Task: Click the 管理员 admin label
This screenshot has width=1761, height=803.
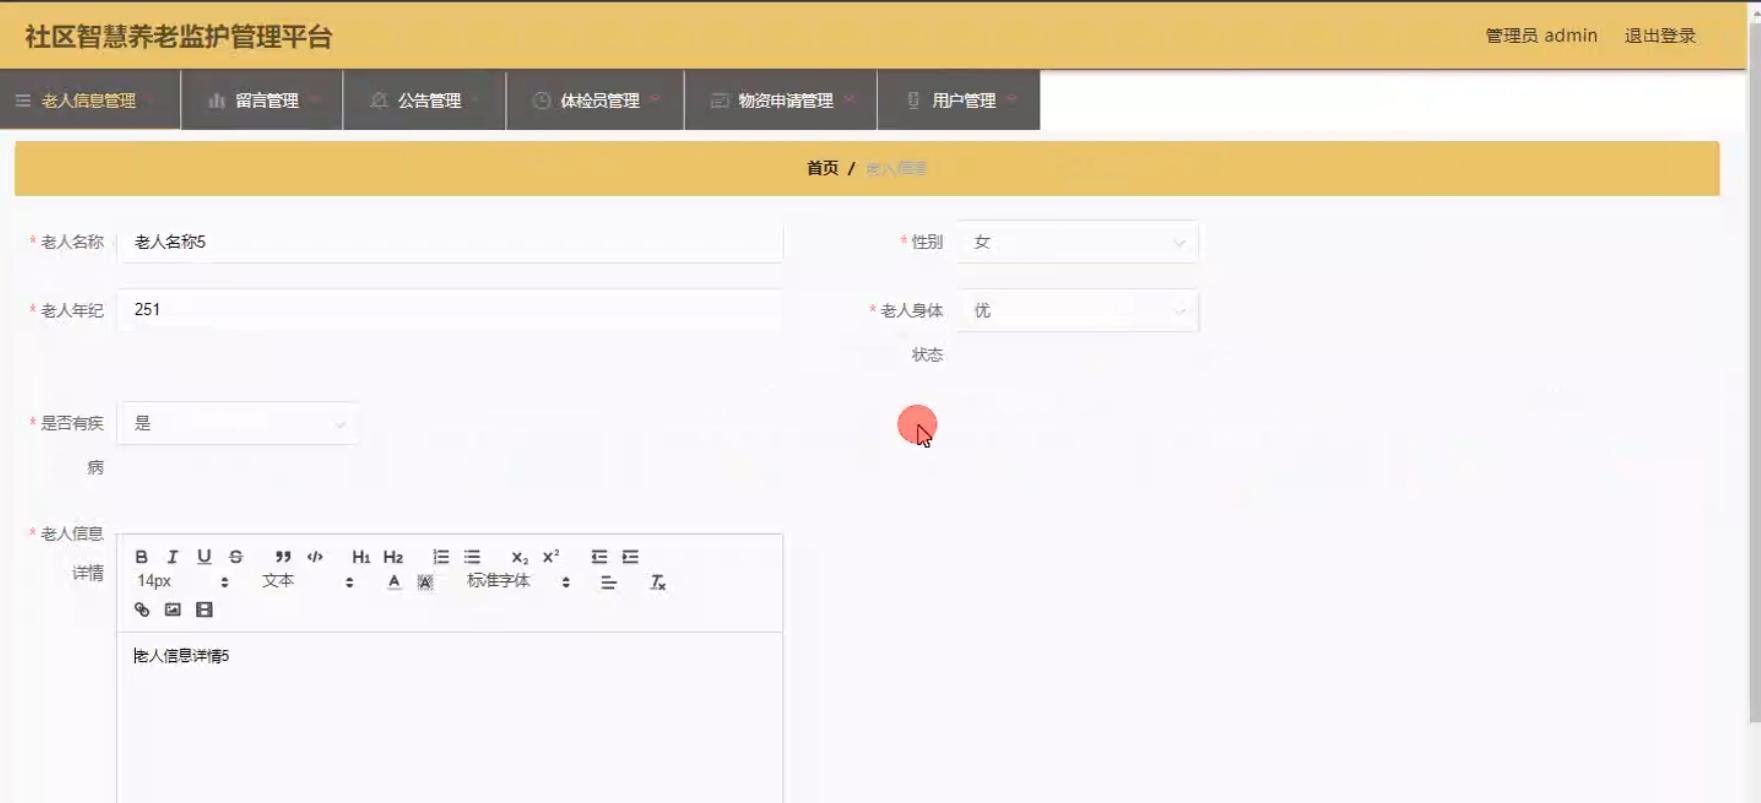Action: pyautogui.click(x=1541, y=36)
